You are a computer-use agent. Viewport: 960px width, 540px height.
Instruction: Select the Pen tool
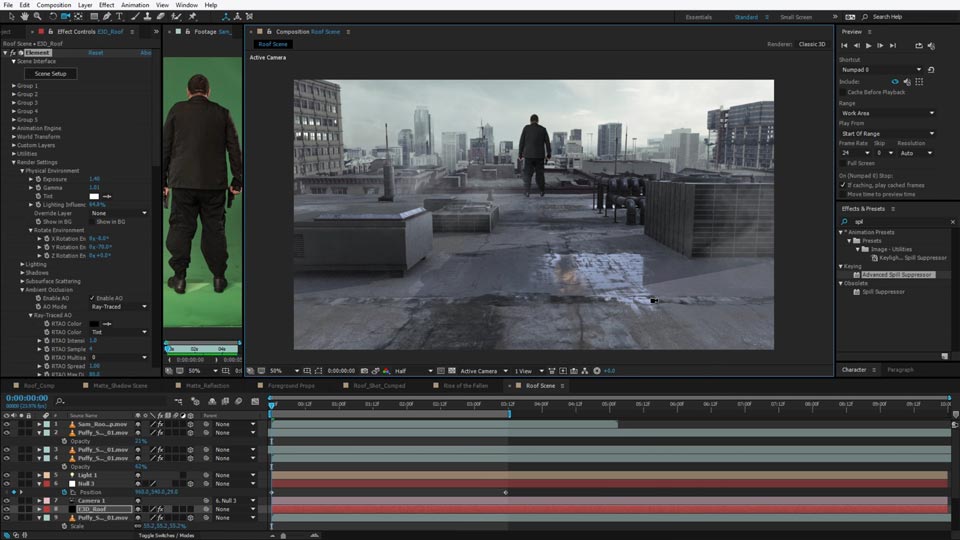point(107,16)
